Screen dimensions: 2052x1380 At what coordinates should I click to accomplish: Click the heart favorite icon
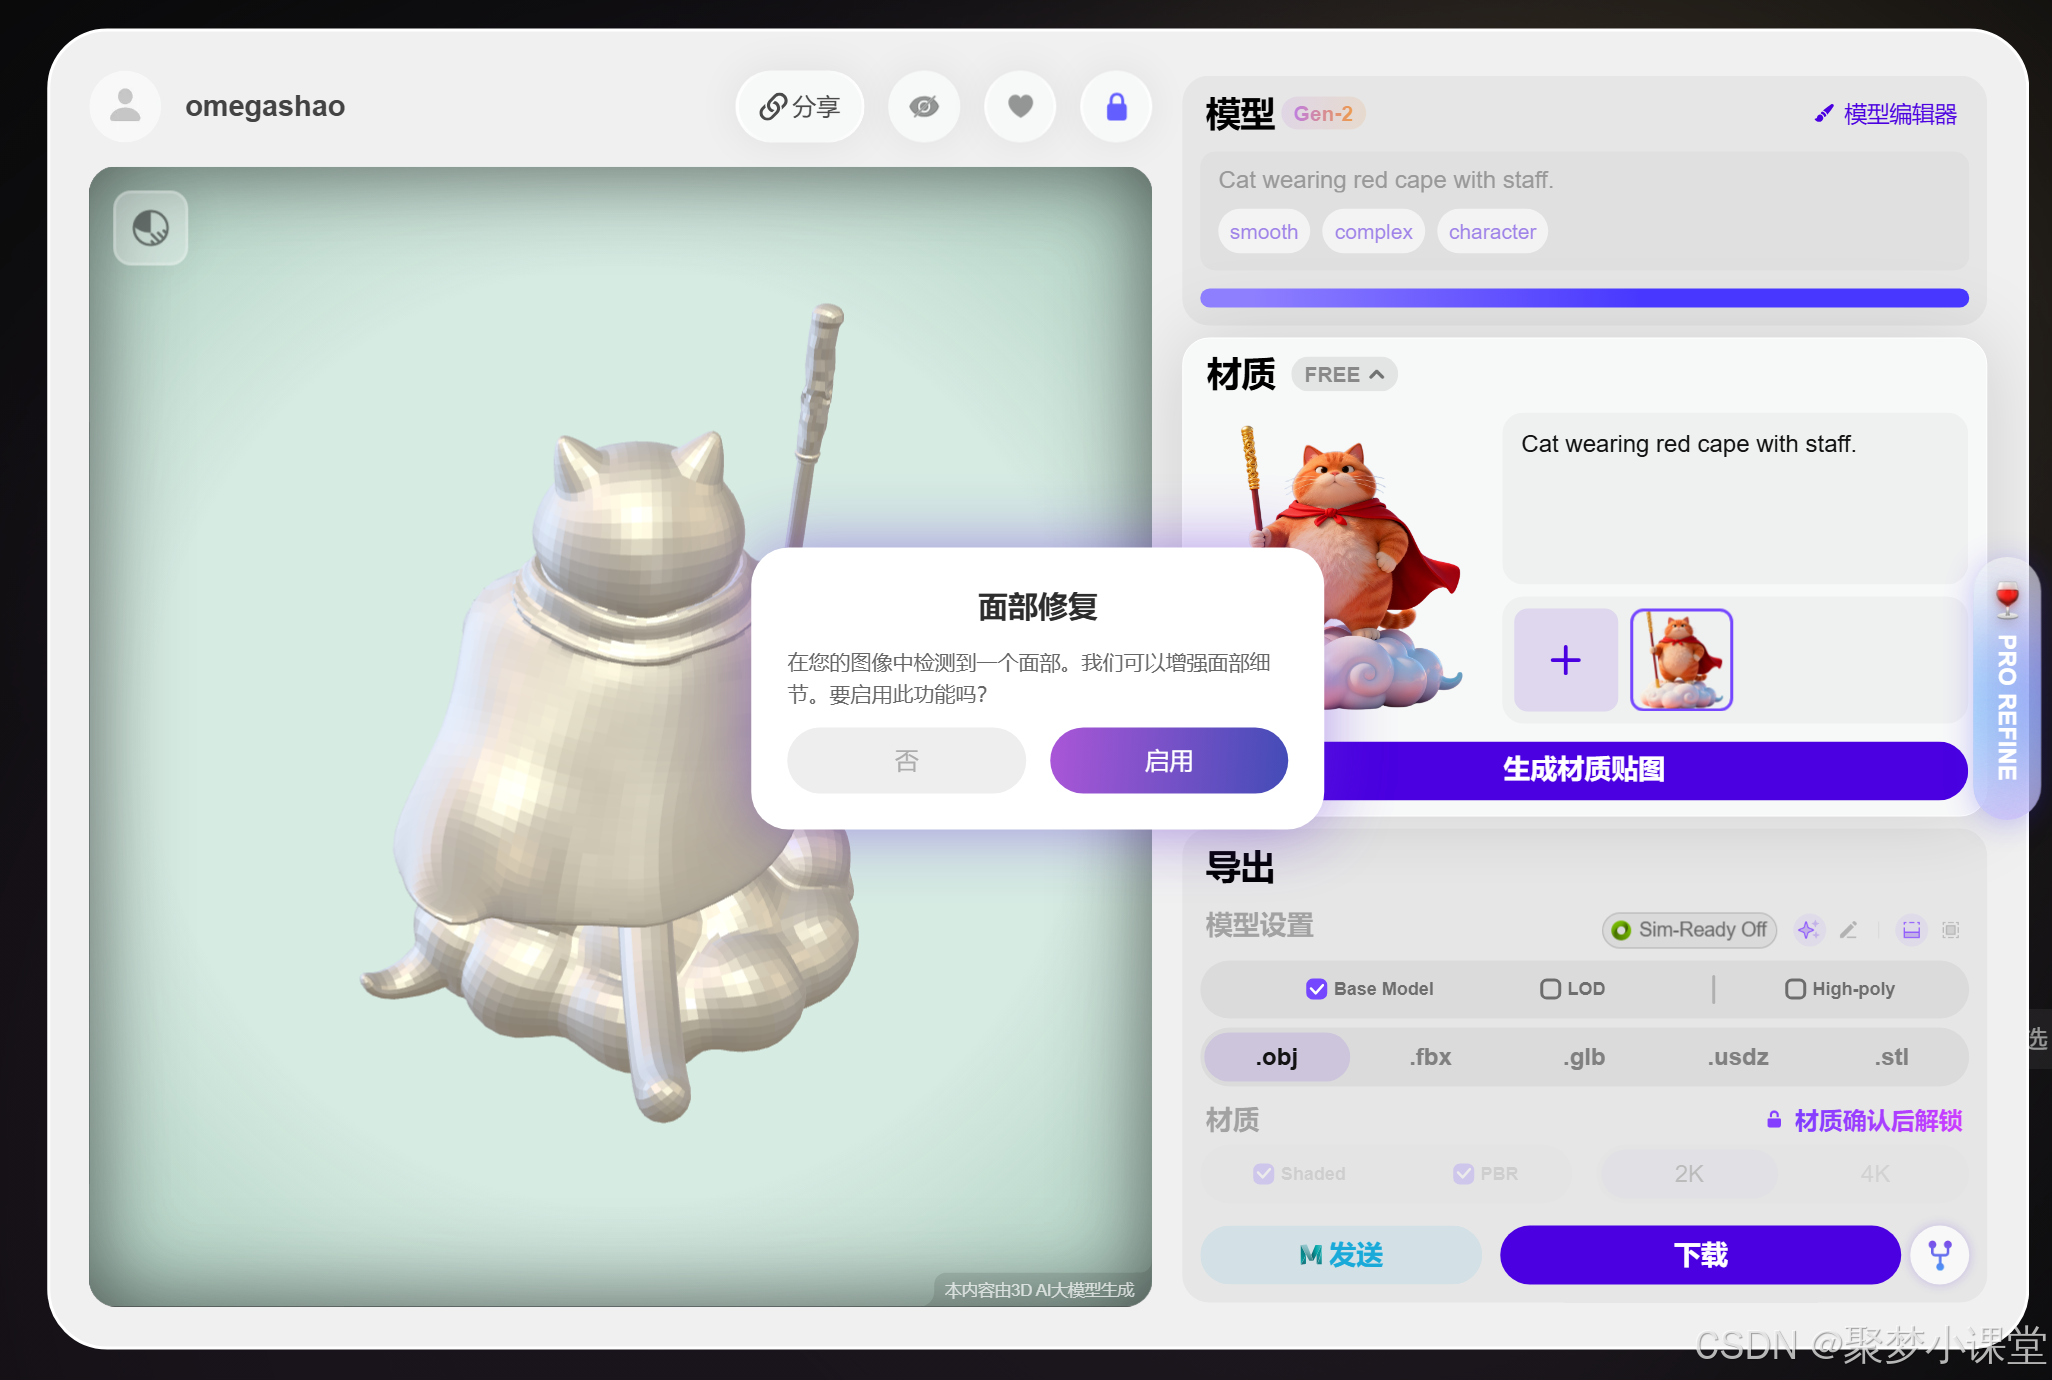pos(1020,106)
